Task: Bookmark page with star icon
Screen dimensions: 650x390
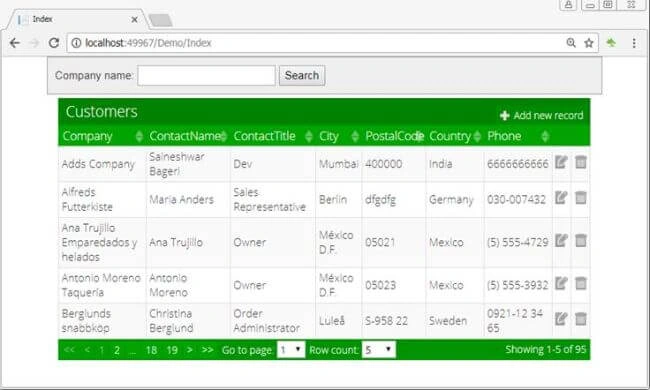Action: 589,43
